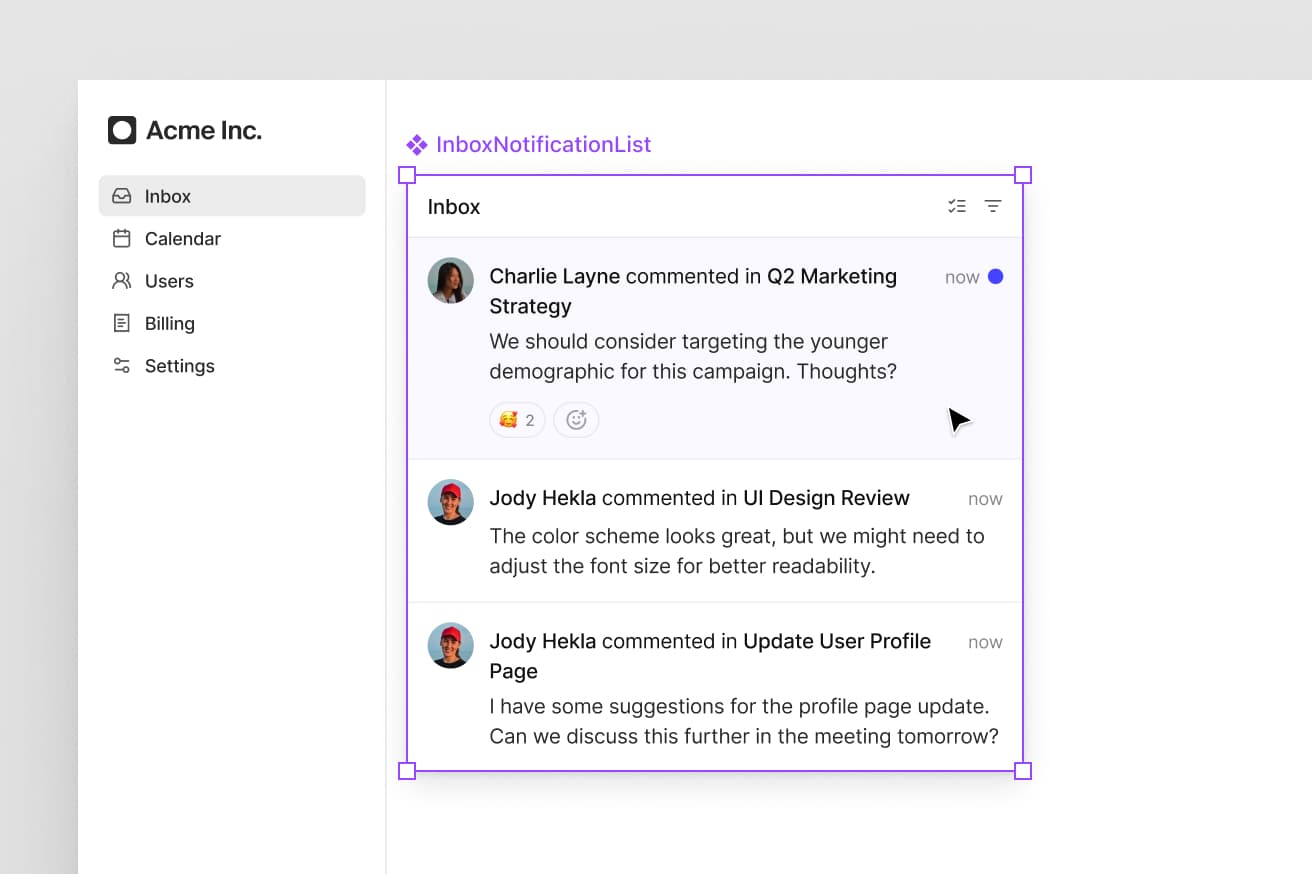The image size is (1312, 874).
Task: Go to the Settings menu item
Action: pos(179,366)
